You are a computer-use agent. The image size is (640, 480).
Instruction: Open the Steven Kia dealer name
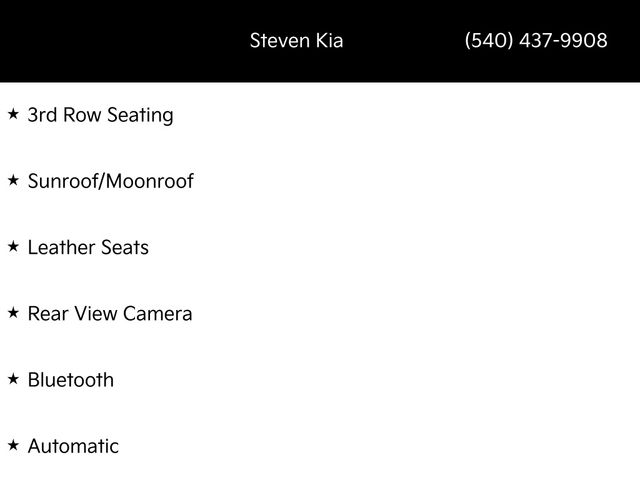point(296,41)
